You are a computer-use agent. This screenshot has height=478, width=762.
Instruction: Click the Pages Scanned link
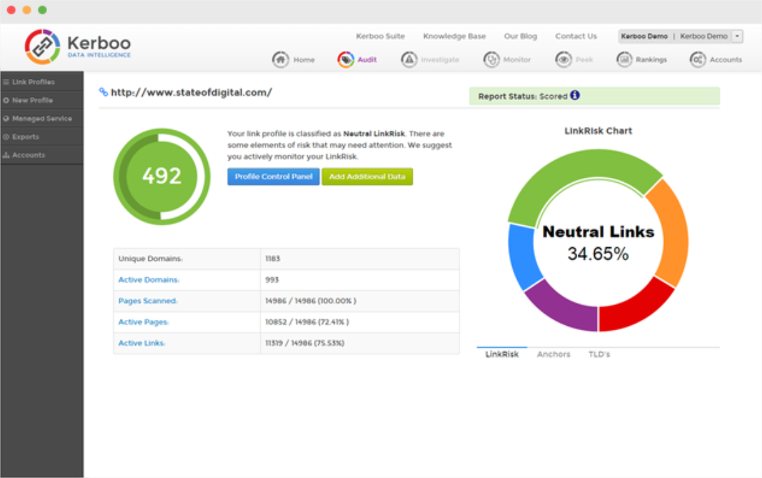point(148,301)
